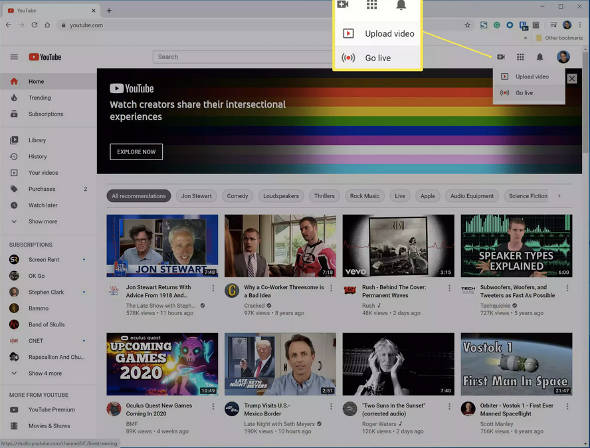Screen dimensions: 590x448
Task: Select the Rock Music chip
Action: click(365, 196)
